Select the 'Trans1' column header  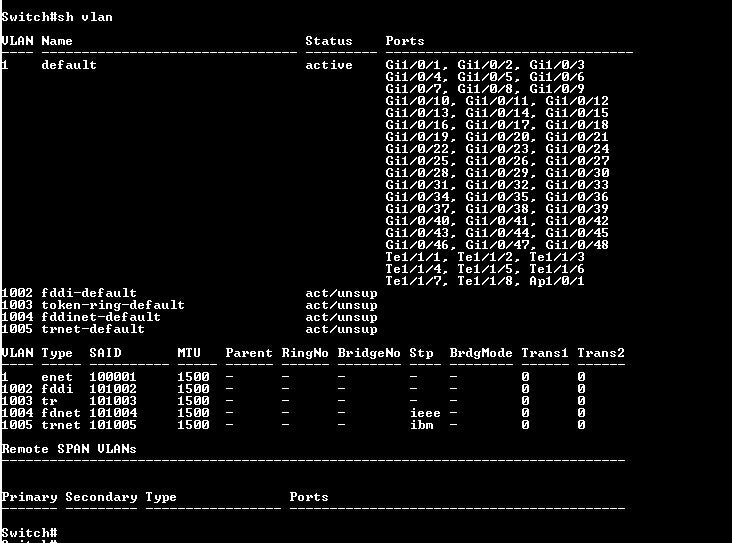(545, 353)
